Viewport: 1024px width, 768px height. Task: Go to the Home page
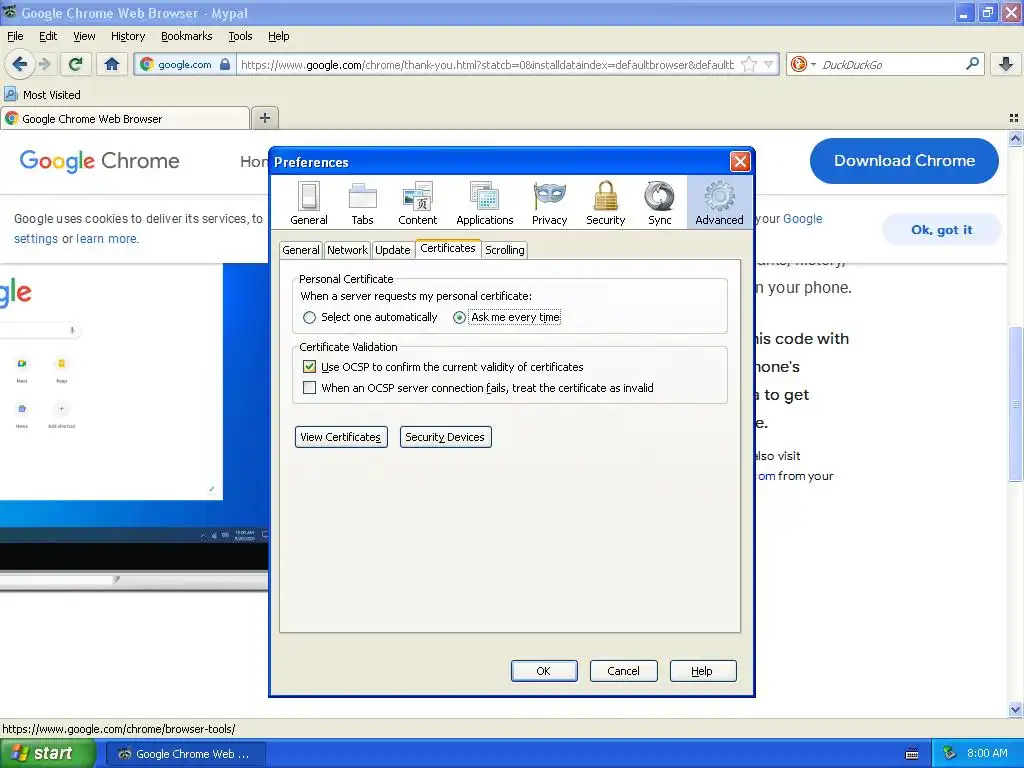pyautogui.click(x=112, y=64)
